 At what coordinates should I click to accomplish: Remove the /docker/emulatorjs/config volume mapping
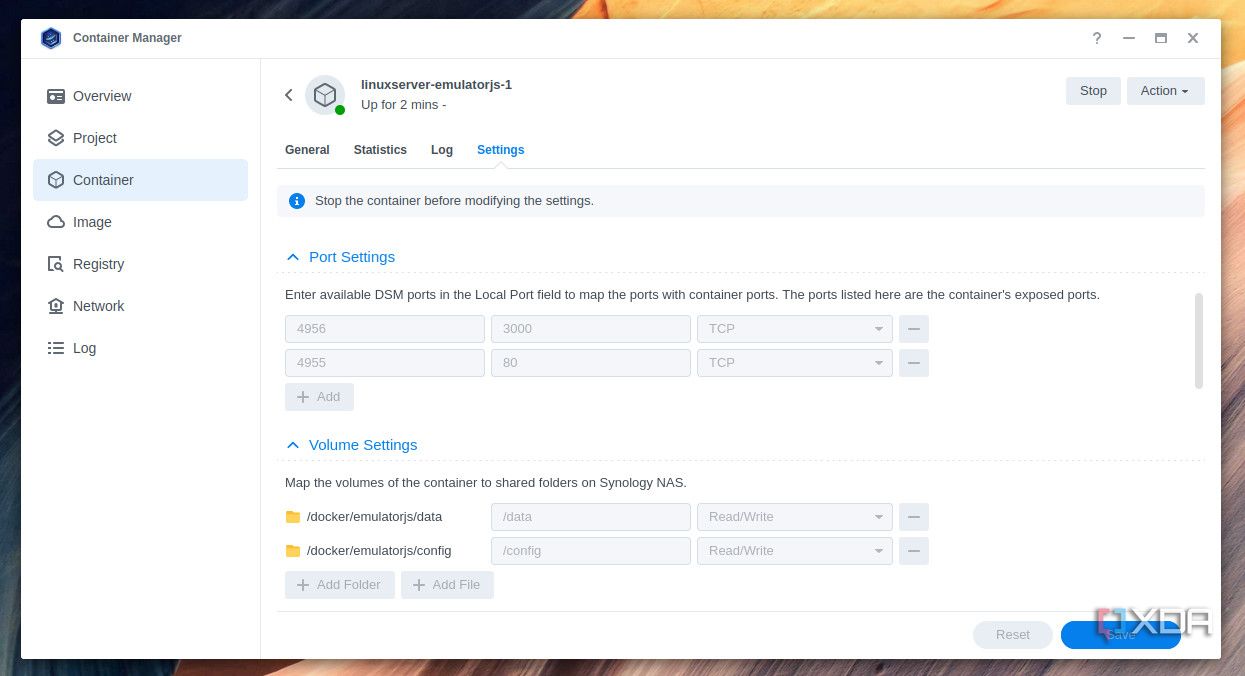(914, 551)
